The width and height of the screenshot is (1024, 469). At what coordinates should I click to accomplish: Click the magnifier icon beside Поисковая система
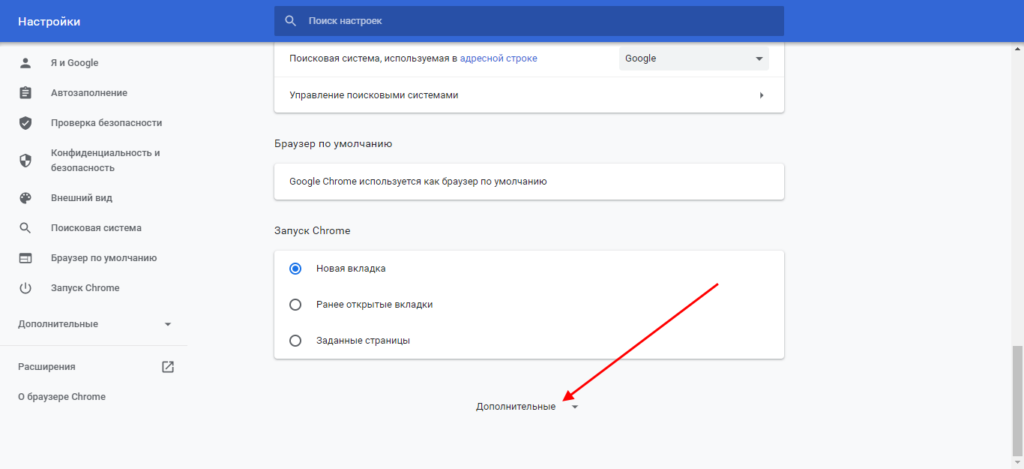(x=26, y=228)
